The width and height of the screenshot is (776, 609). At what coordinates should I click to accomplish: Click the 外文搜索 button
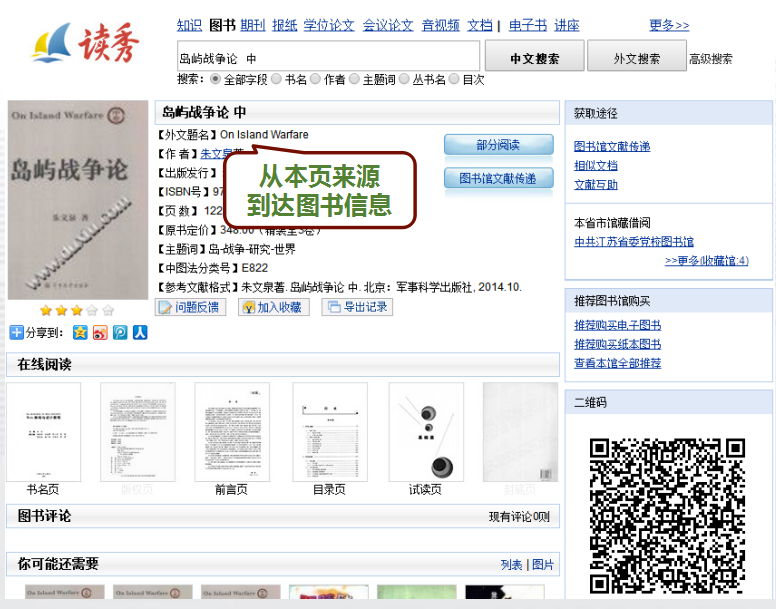pyautogui.click(x=636, y=57)
